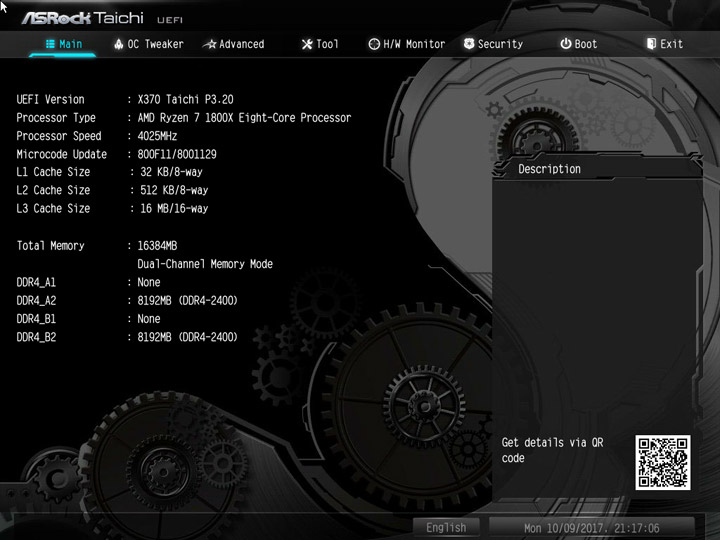Select the Total Memory value 16384MB
Image resolution: width=720 pixels, height=540 pixels.
pos(157,246)
